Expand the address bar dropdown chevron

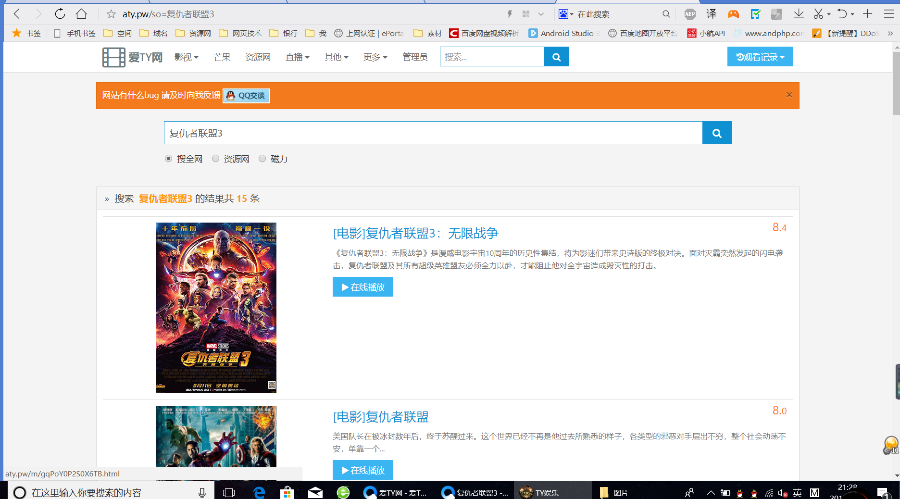click(541, 14)
